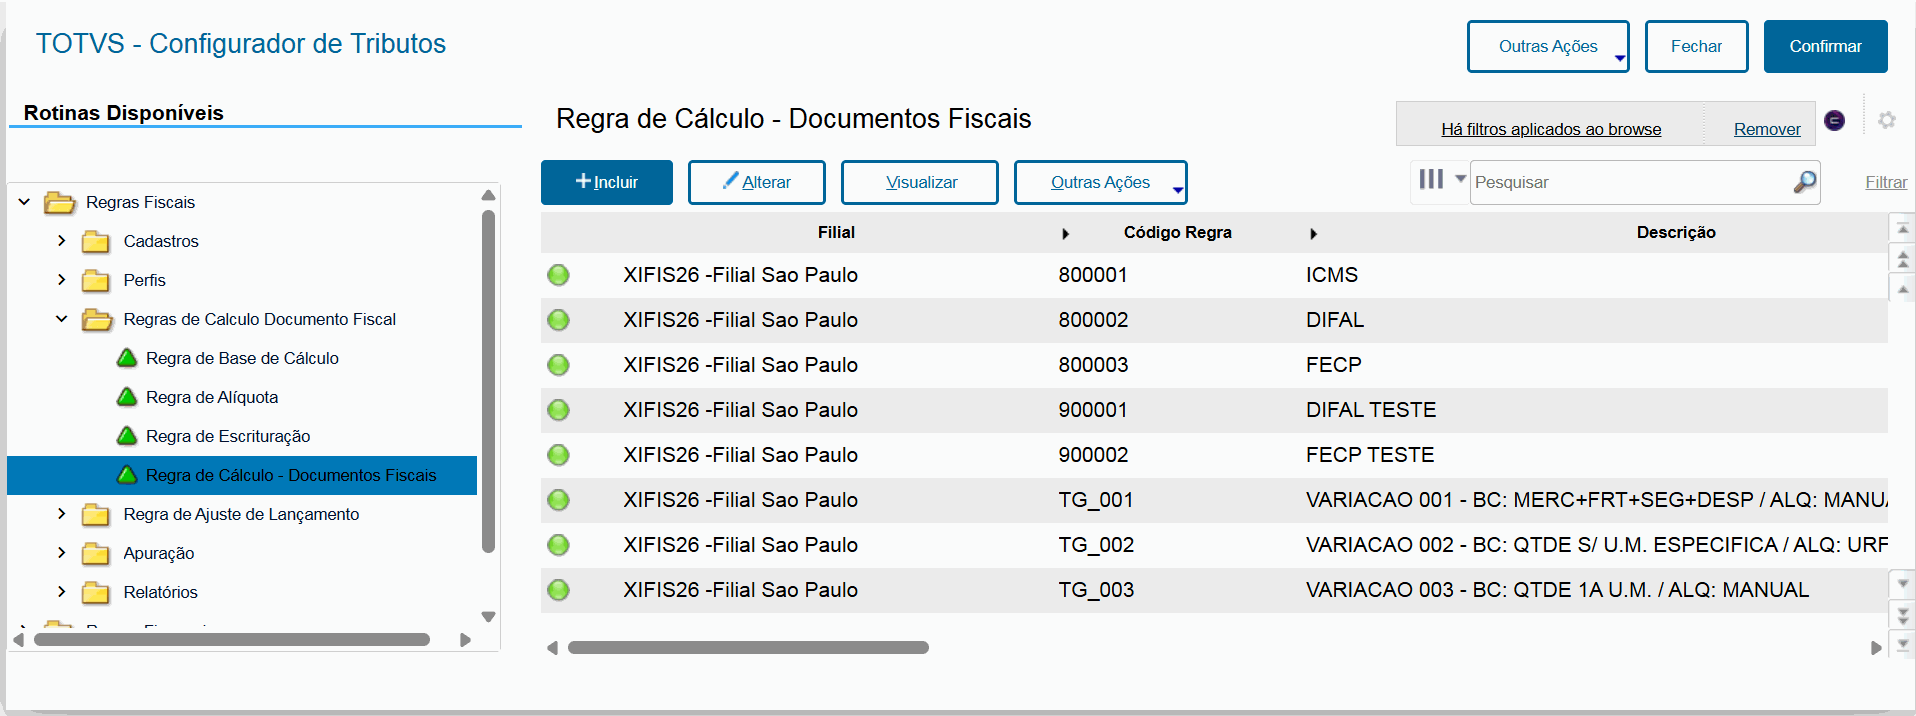
Task: Click the Cadastros folder icon
Action: pyautogui.click(x=96, y=242)
